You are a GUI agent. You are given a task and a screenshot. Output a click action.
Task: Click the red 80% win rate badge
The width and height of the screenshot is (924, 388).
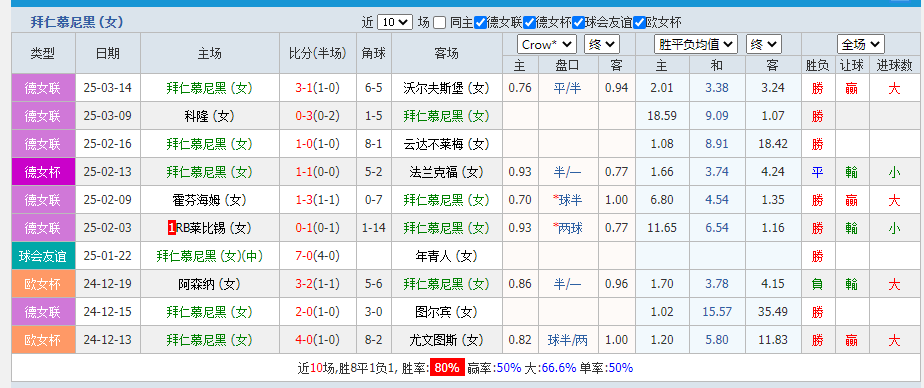click(x=447, y=368)
